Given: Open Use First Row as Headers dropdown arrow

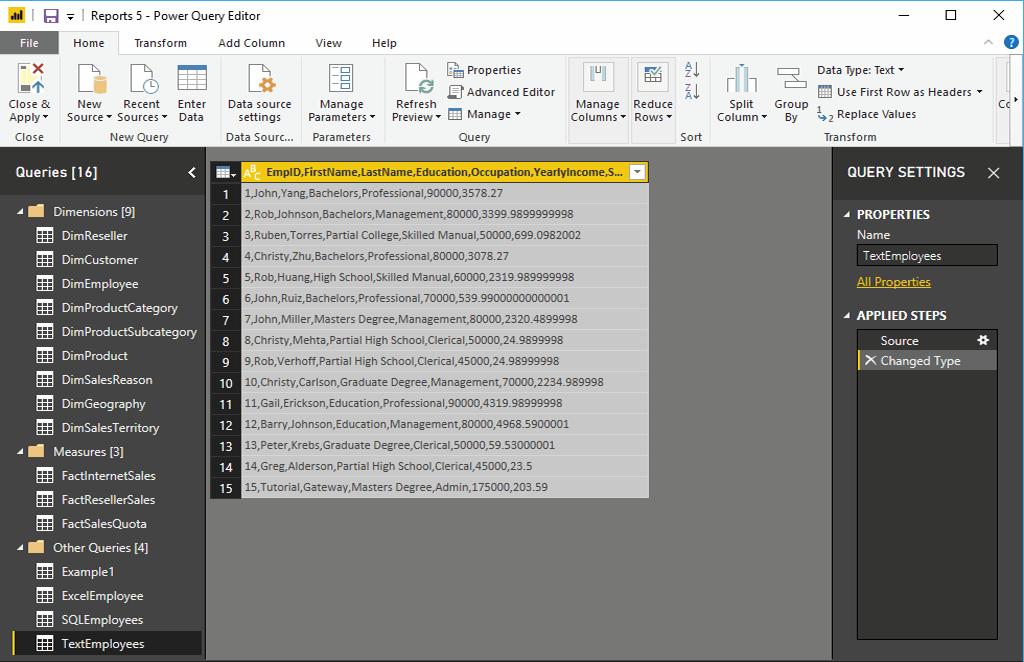Looking at the screenshot, I should tap(980, 92).
